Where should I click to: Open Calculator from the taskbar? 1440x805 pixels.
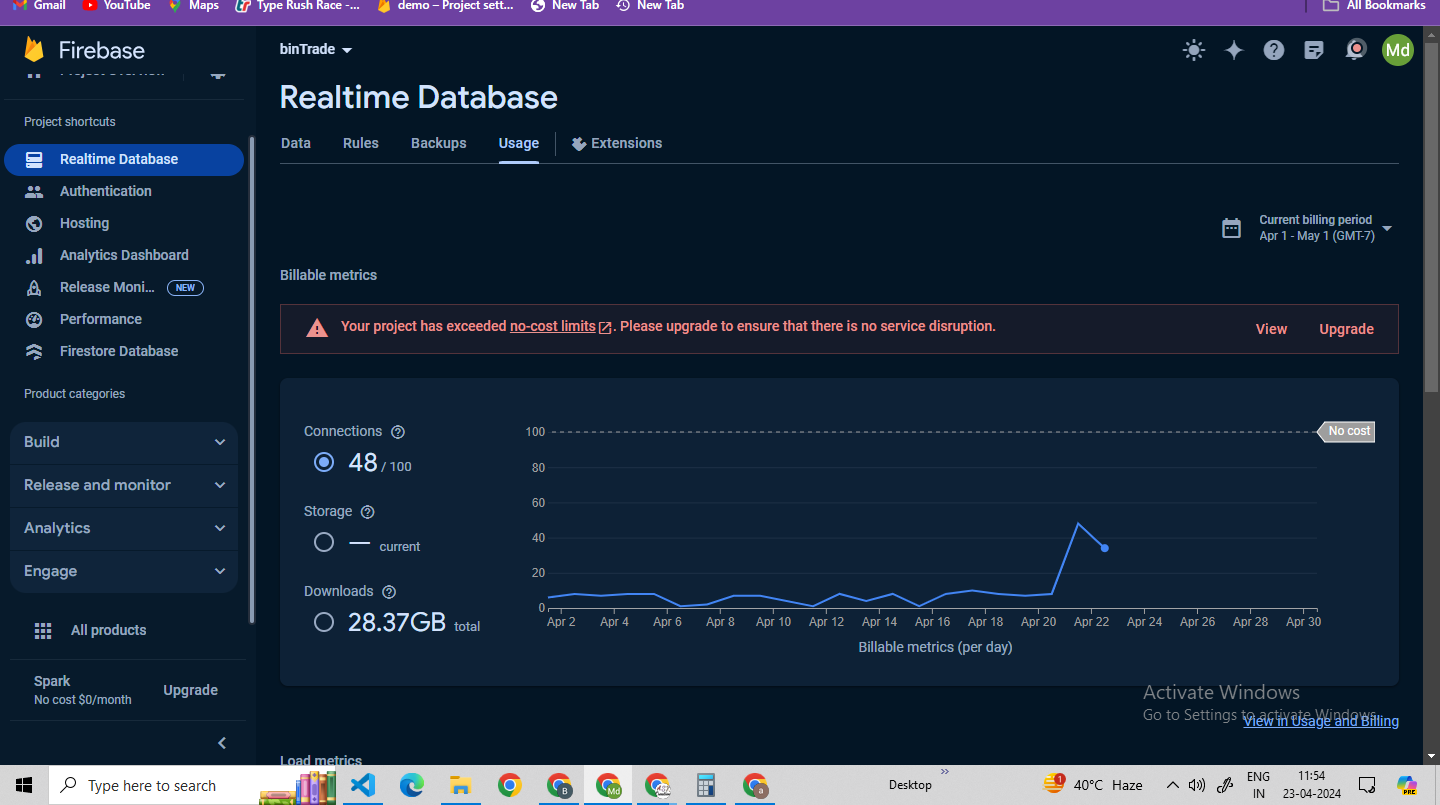click(706, 785)
